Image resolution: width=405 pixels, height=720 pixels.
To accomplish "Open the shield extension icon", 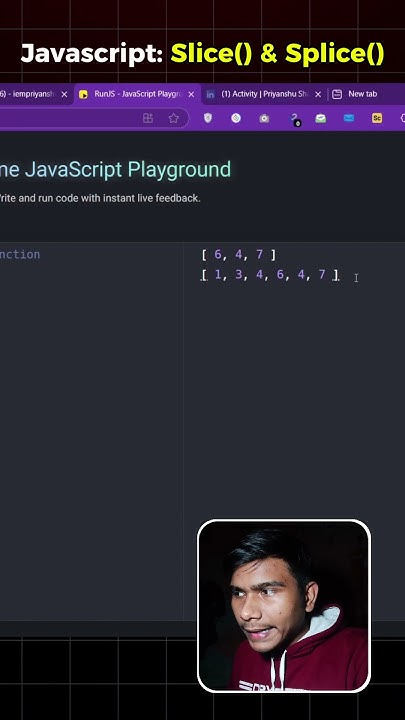I will coord(208,118).
